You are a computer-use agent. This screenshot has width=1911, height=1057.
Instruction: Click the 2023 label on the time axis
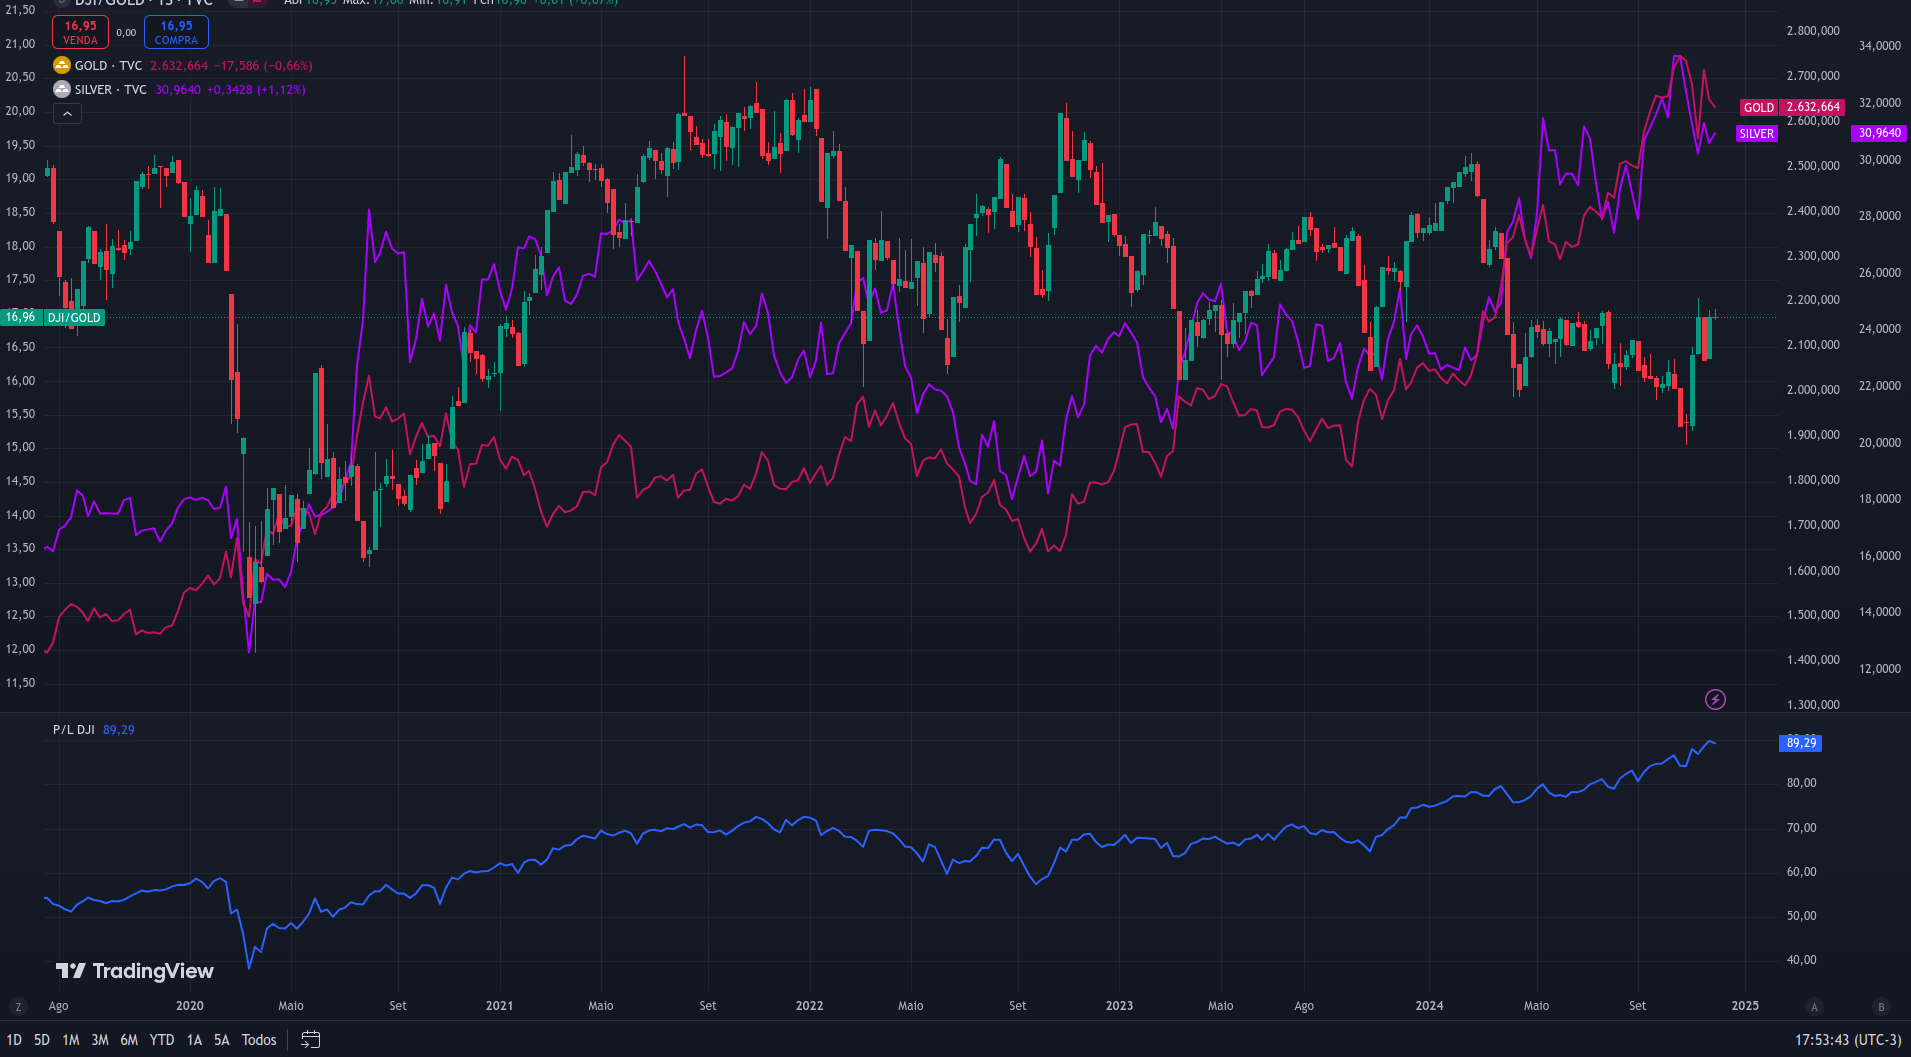(1119, 1006)
